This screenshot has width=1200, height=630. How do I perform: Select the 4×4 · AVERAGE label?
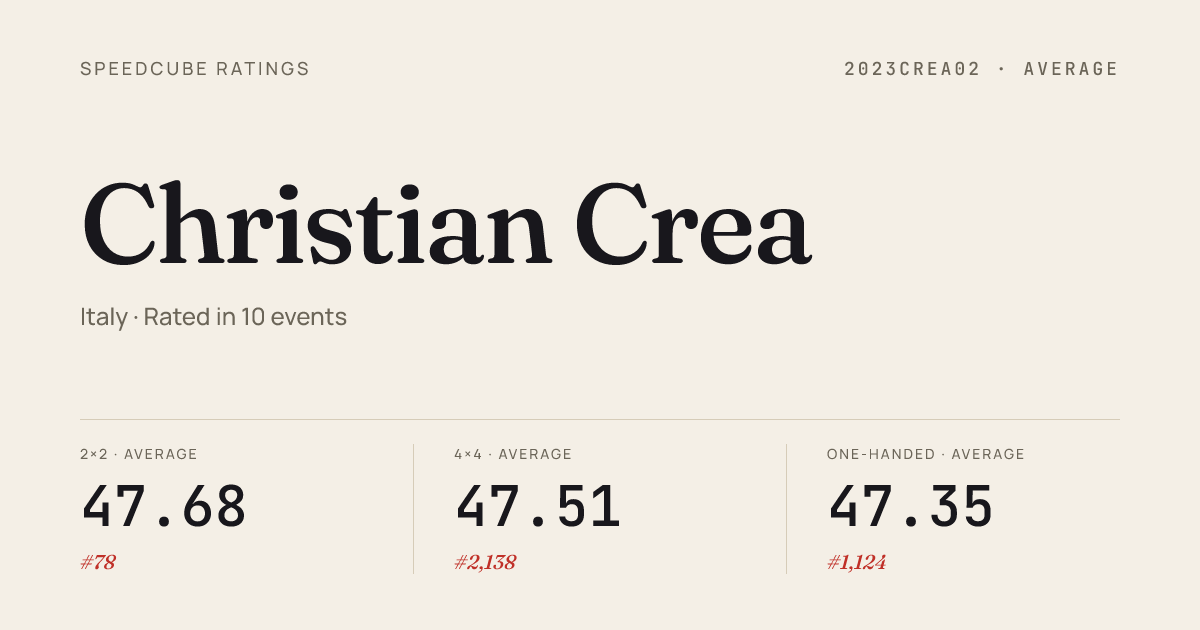pos(513,454)
